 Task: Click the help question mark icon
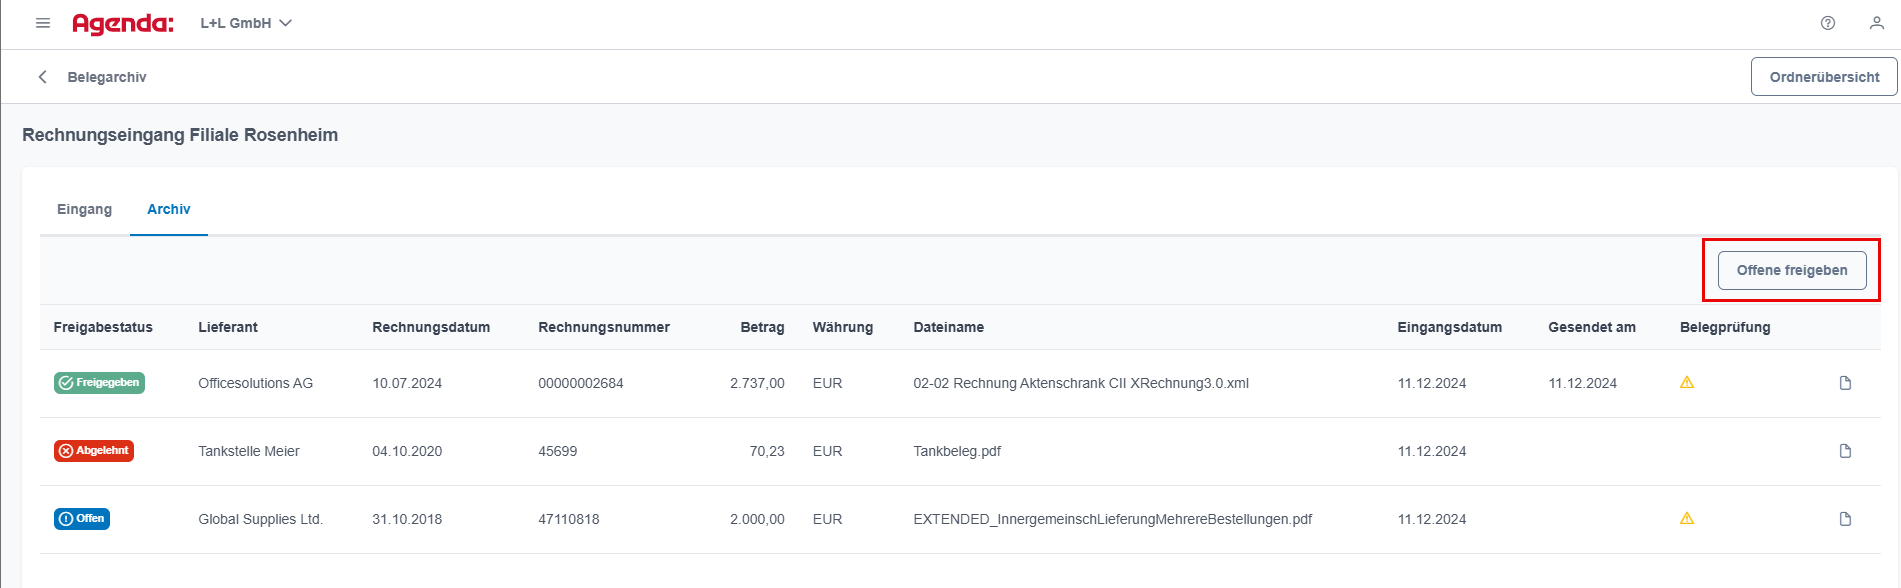point(1828,23)
